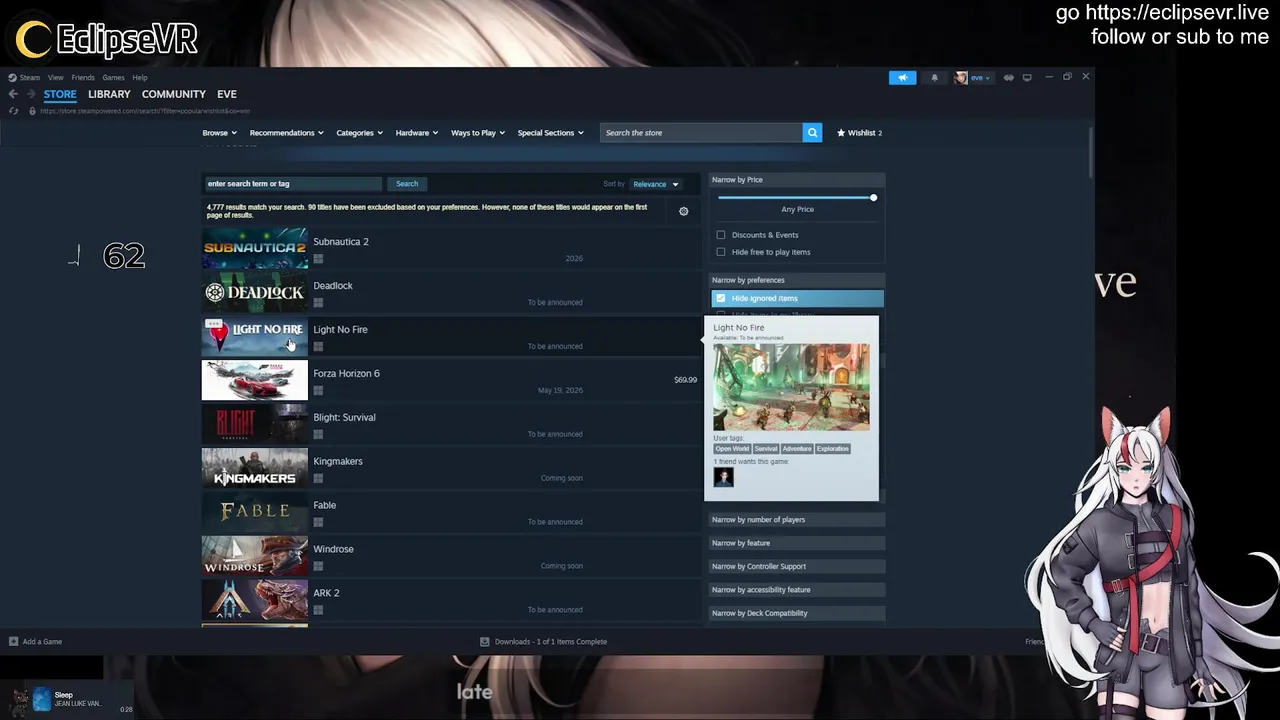Switch to the COMMUNITY tab
This screenshot has width=1280, height=720.
tap(173, 94)
